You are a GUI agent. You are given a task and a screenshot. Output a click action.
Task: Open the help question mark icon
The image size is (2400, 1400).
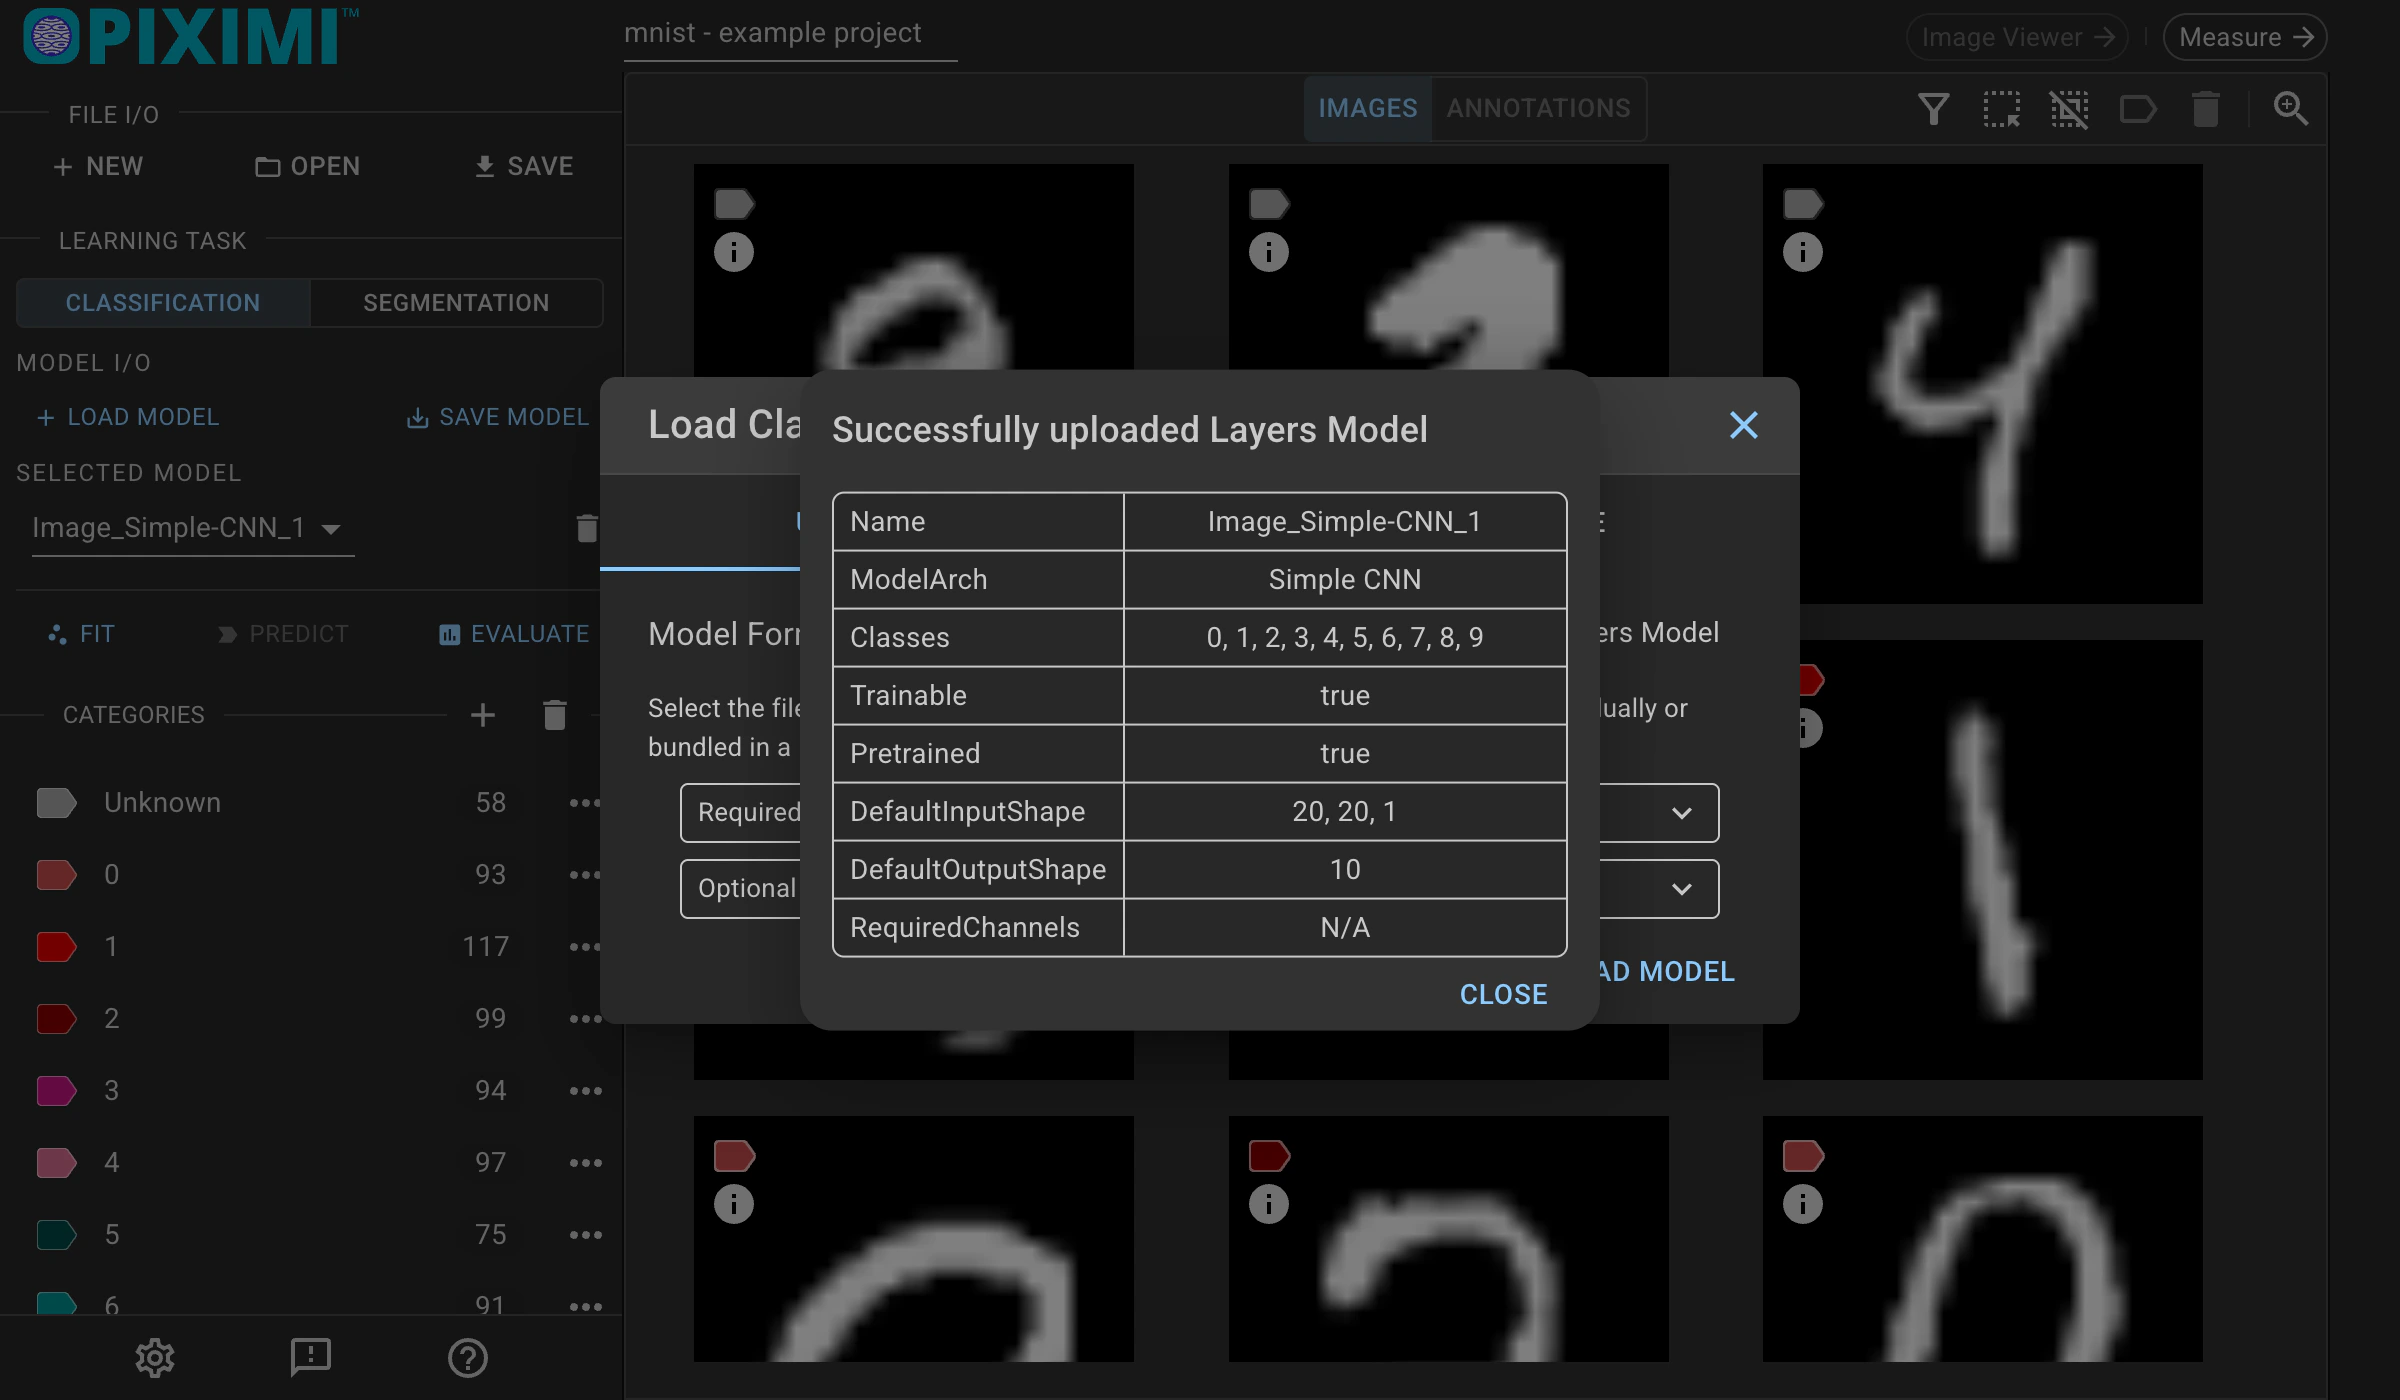click(467, 1357)
